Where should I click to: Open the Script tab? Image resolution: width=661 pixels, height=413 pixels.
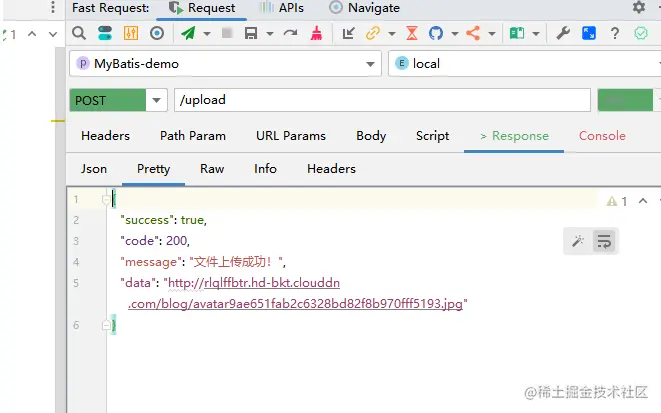pos(432,136)
